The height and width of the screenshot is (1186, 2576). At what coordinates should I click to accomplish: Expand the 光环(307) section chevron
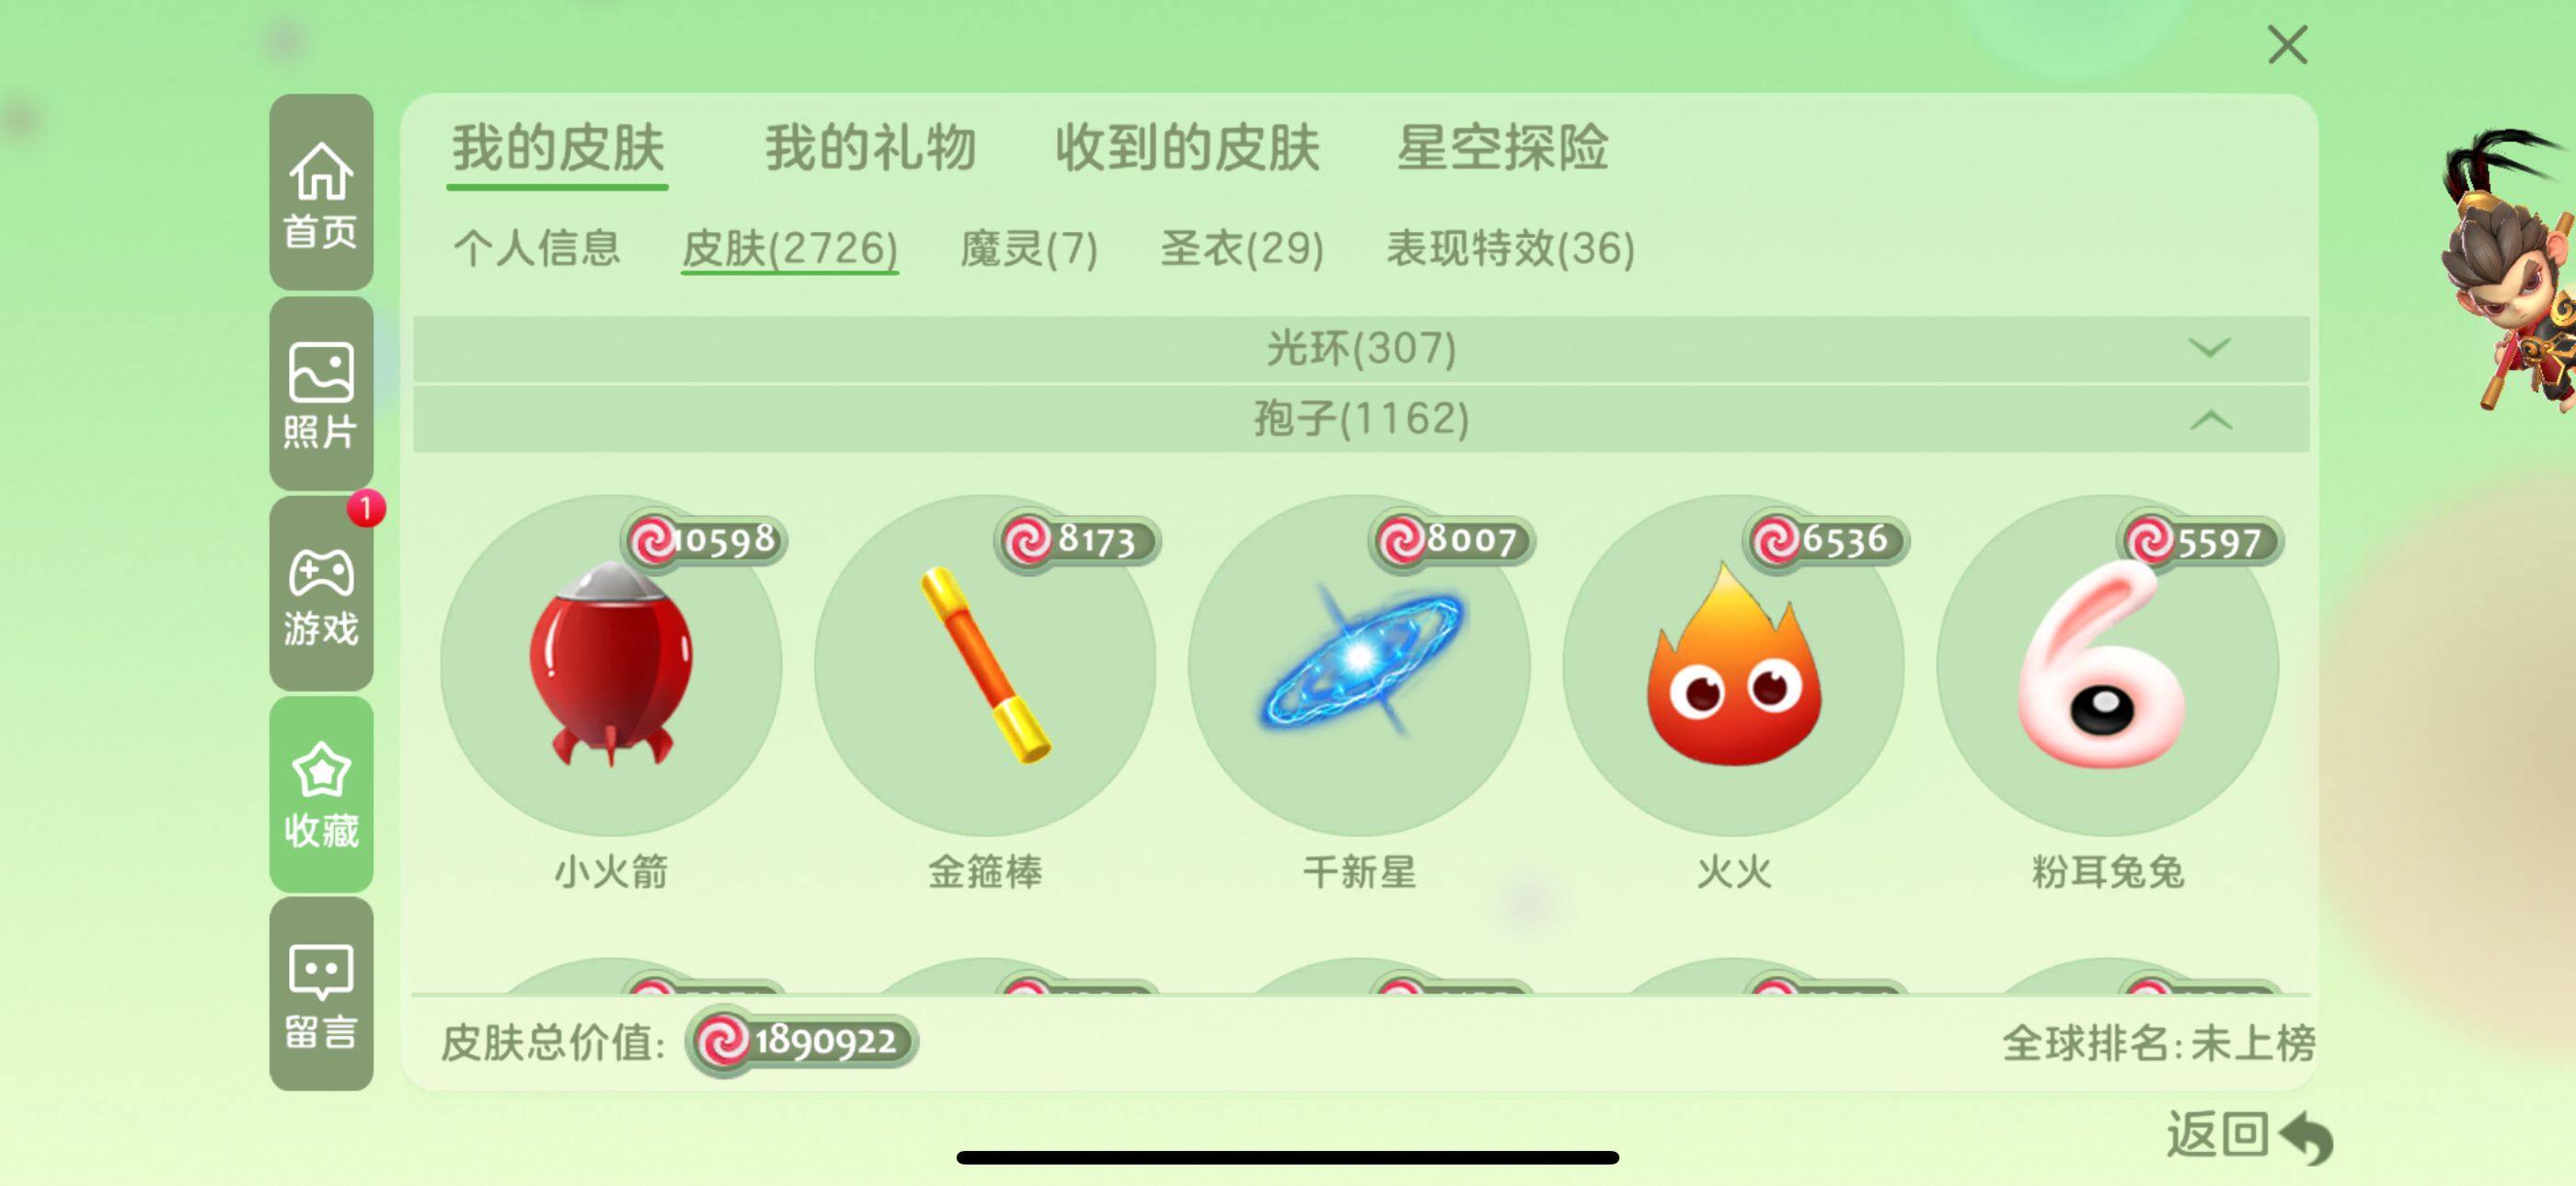click(2210, 347)
